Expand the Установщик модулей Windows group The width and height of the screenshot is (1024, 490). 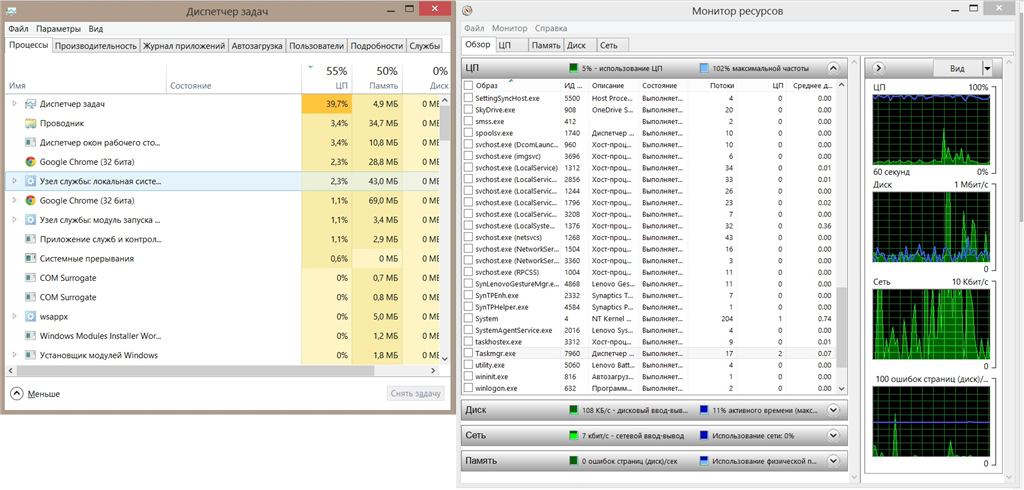tap(14, 355)
